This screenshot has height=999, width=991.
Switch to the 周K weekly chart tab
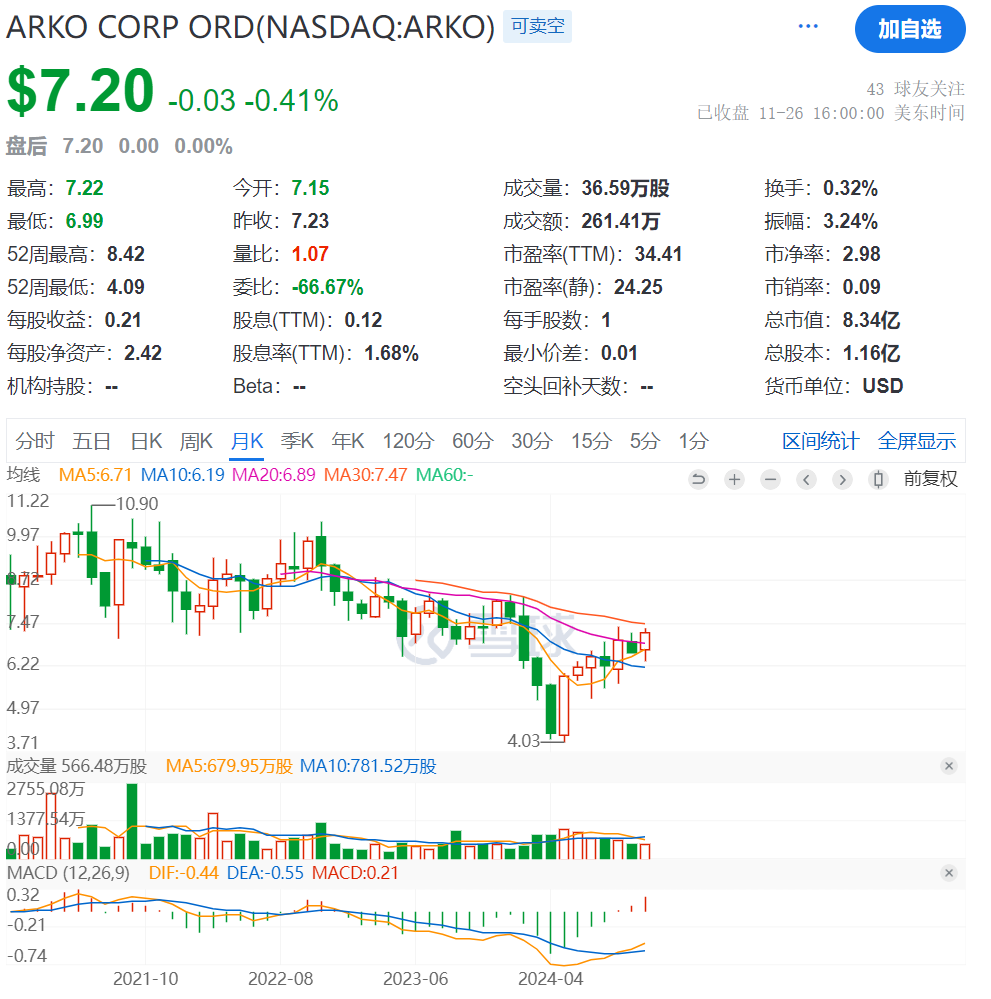pyautogui.click(x=196, y=441)
